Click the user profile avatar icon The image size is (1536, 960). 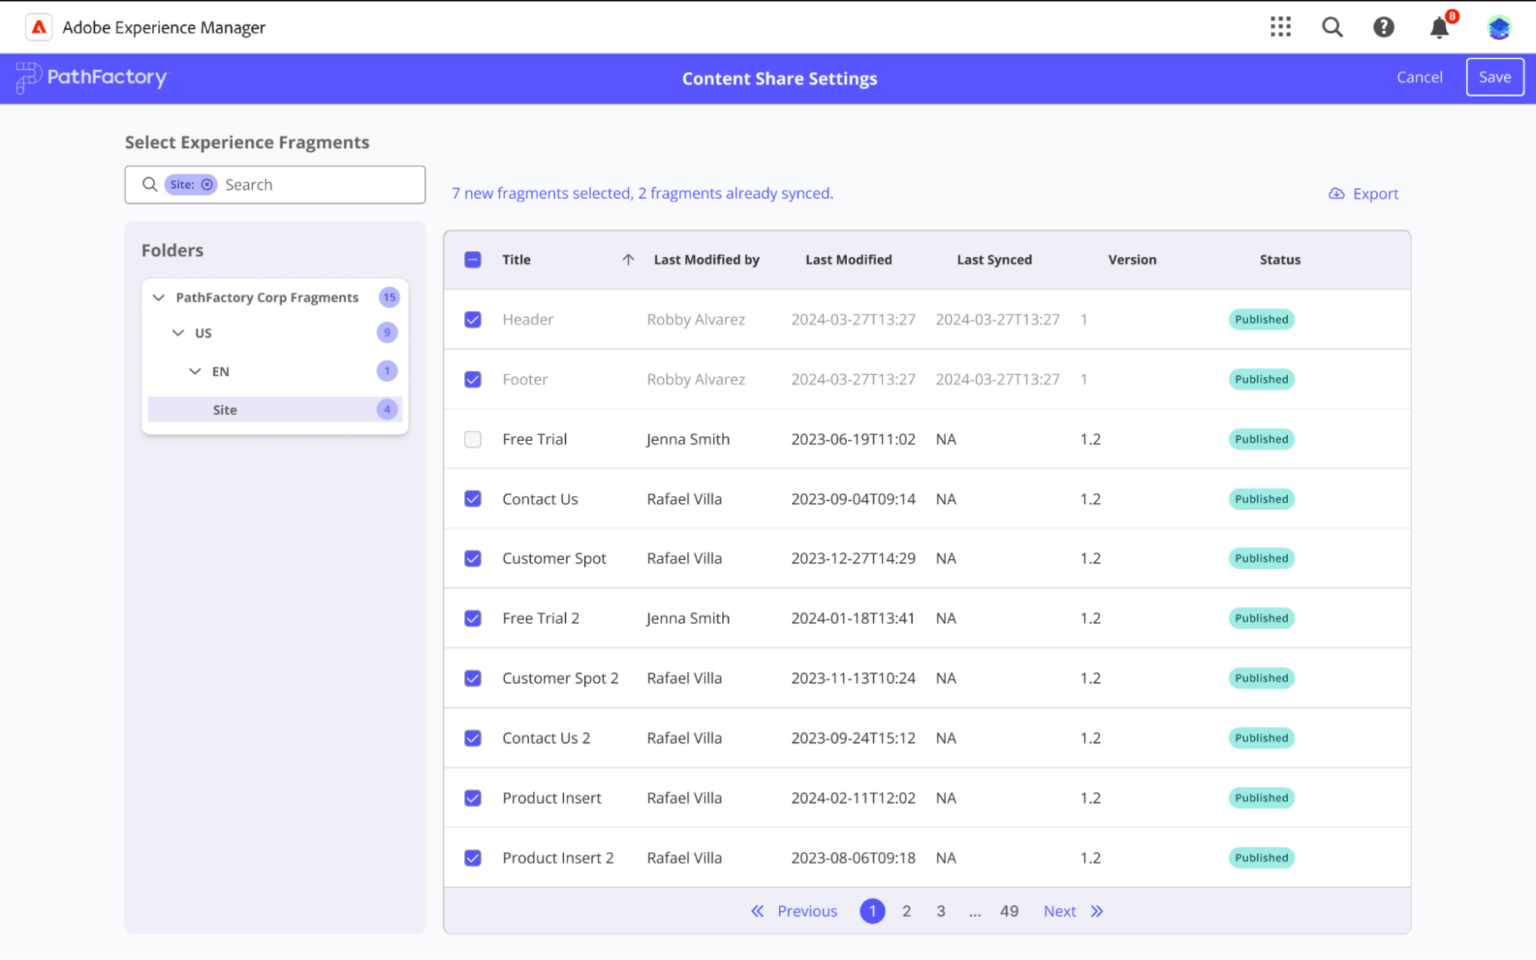[1498, 27]
